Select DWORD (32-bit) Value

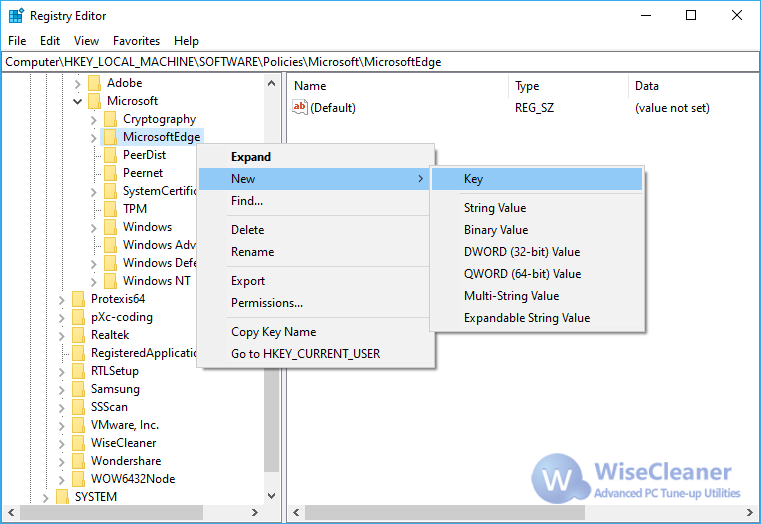537,251
